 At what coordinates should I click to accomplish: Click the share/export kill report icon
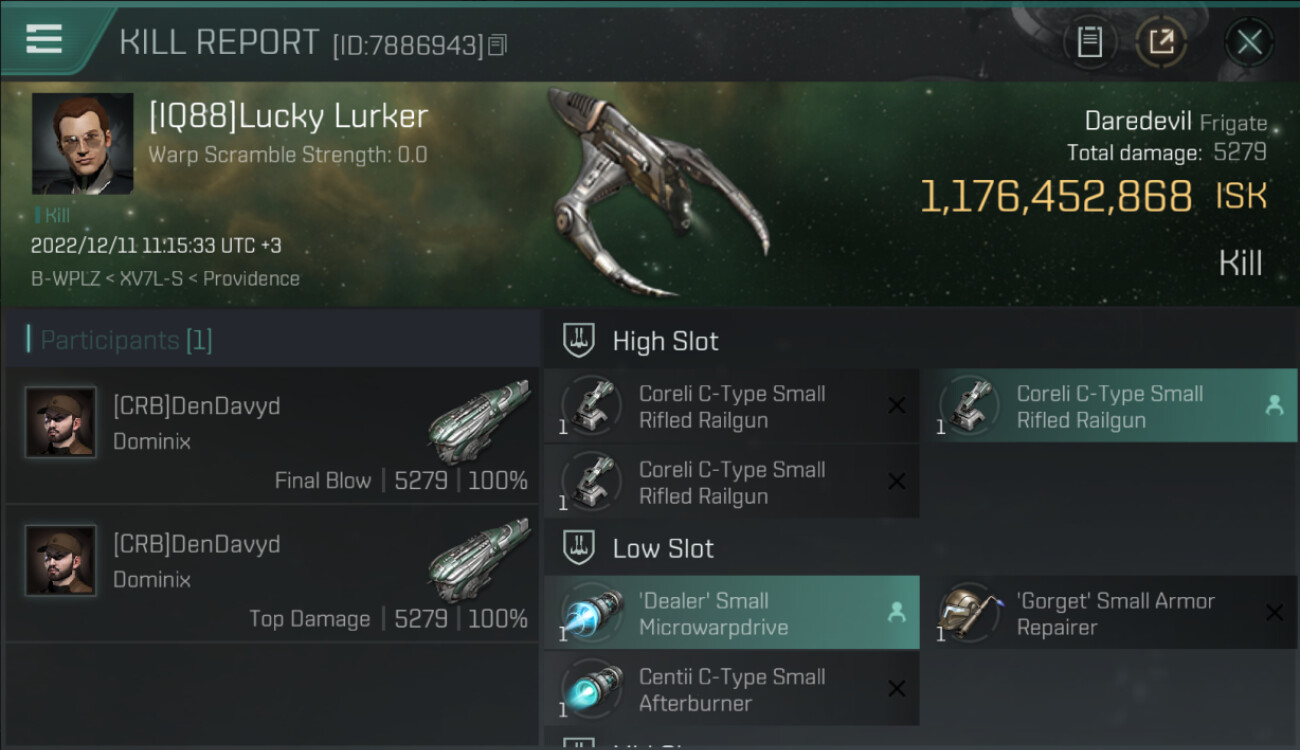1161,42
